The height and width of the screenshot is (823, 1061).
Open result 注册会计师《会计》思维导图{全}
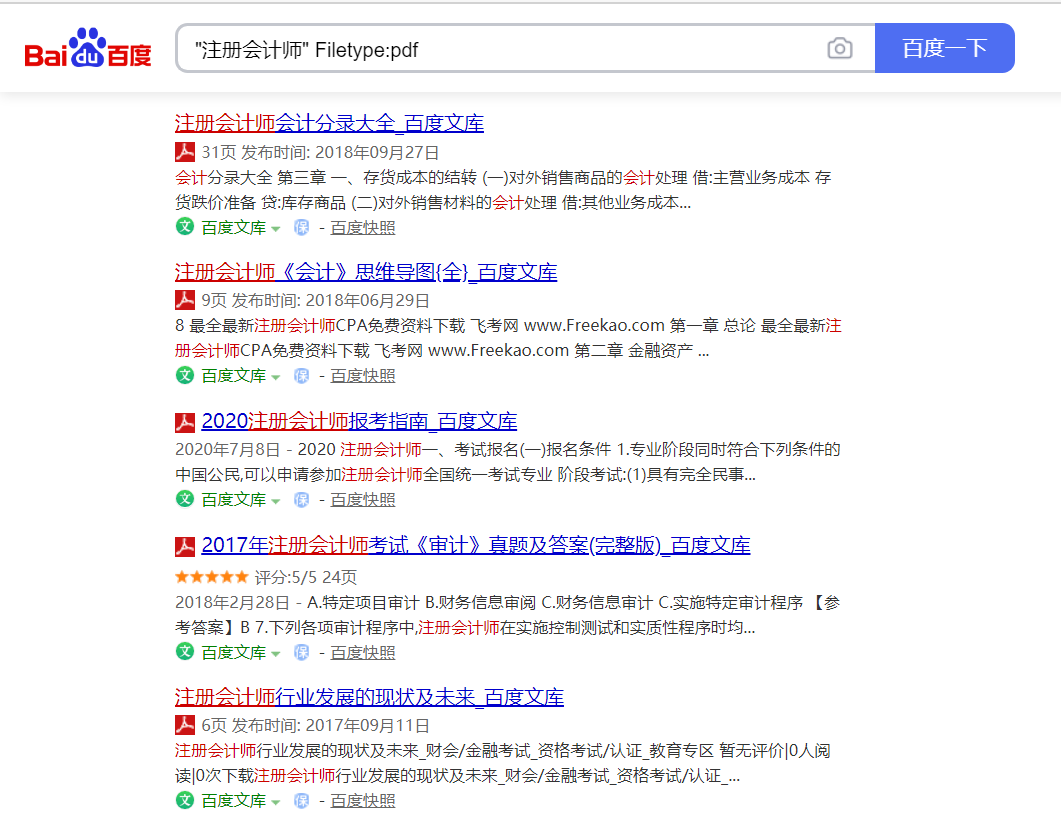pyautogui.click(x=366, y=272)
